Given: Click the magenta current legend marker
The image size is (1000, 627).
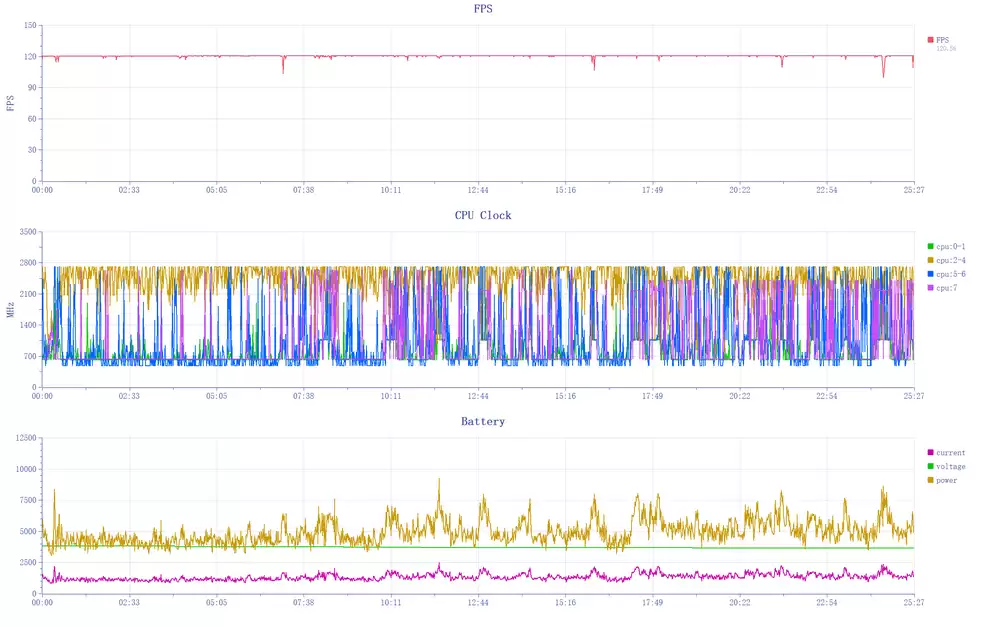Looking at the screenshot, I should click(x=931, y=453).
